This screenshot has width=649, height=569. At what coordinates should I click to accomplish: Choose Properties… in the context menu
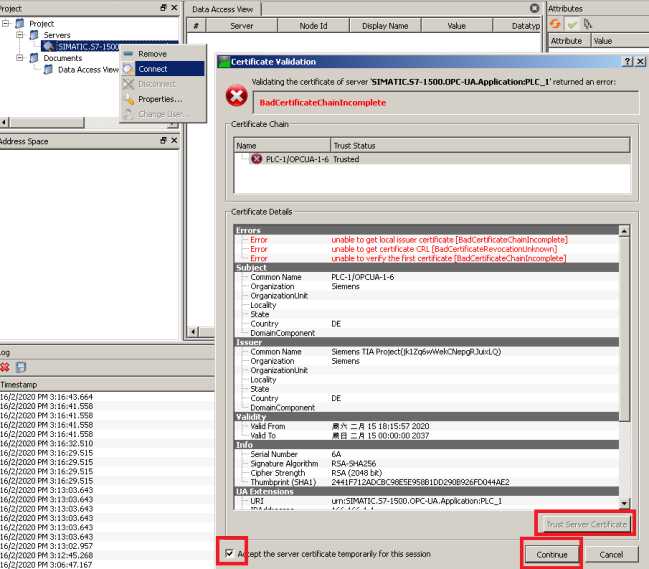coord(160,99)
